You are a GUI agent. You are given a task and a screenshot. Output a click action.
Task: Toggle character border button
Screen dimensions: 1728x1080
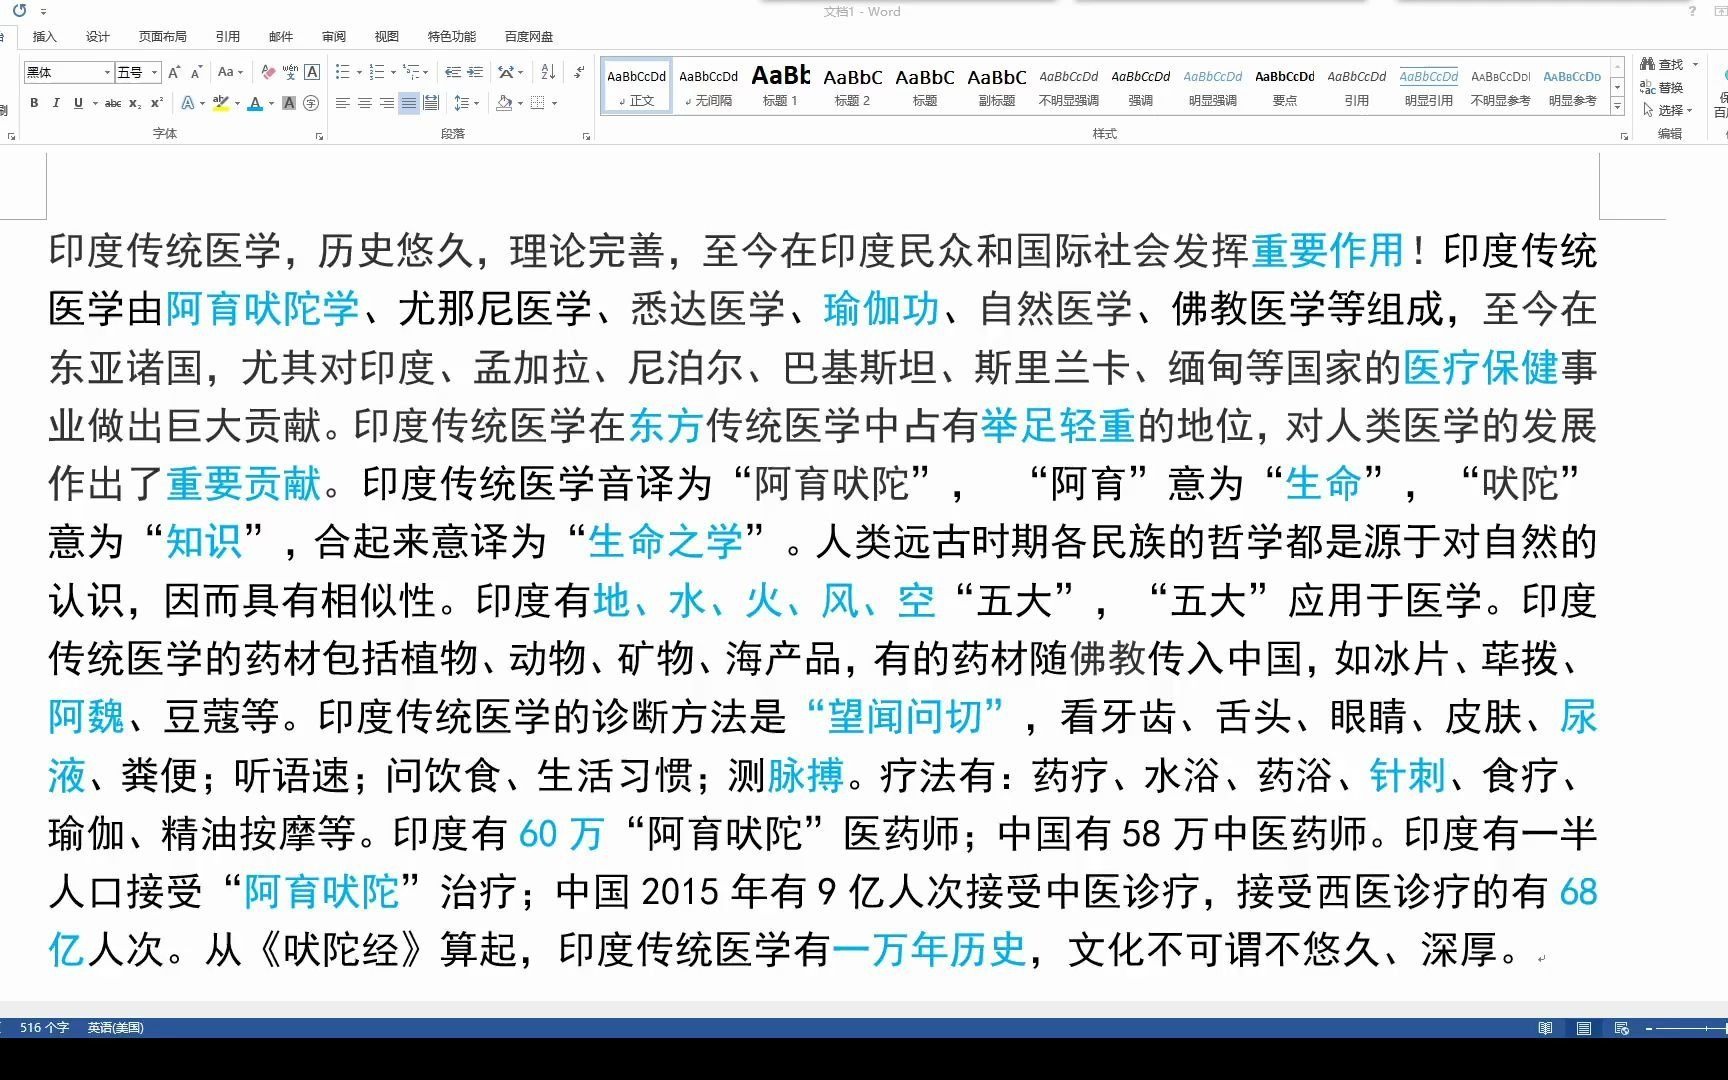coord(312,72)
